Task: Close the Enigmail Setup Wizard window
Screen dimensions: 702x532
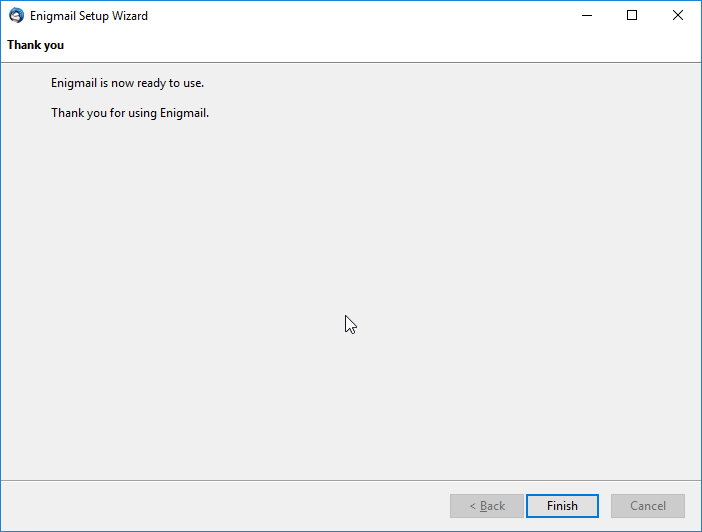Action: click(678, 15)
